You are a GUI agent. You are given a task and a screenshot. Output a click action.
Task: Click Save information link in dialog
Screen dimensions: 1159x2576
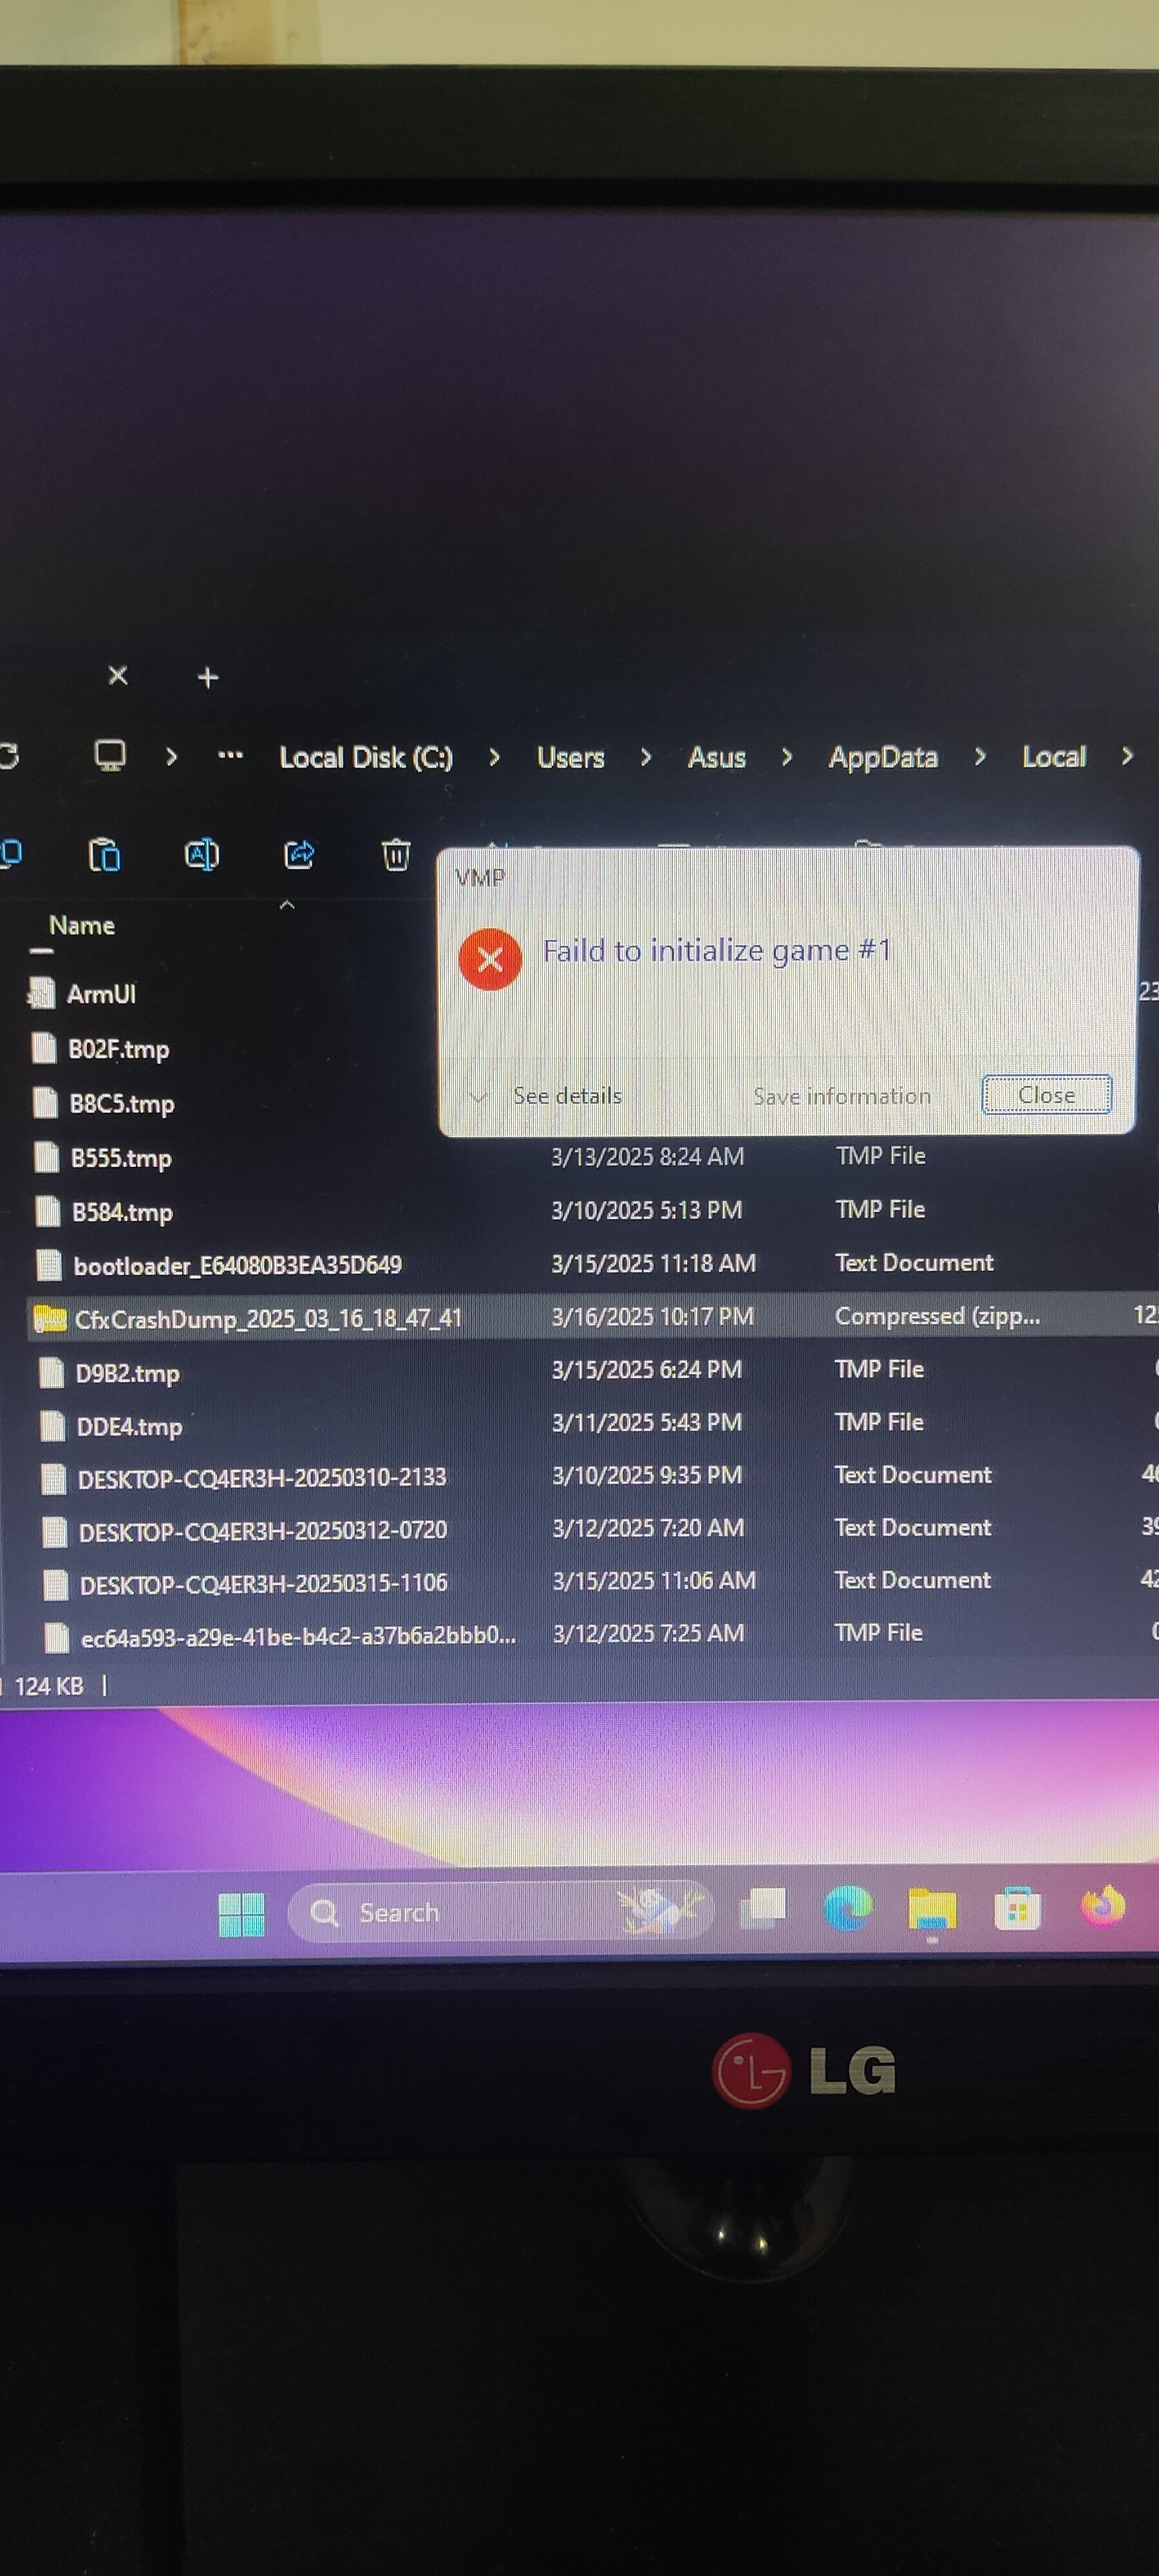(841, 1097)
